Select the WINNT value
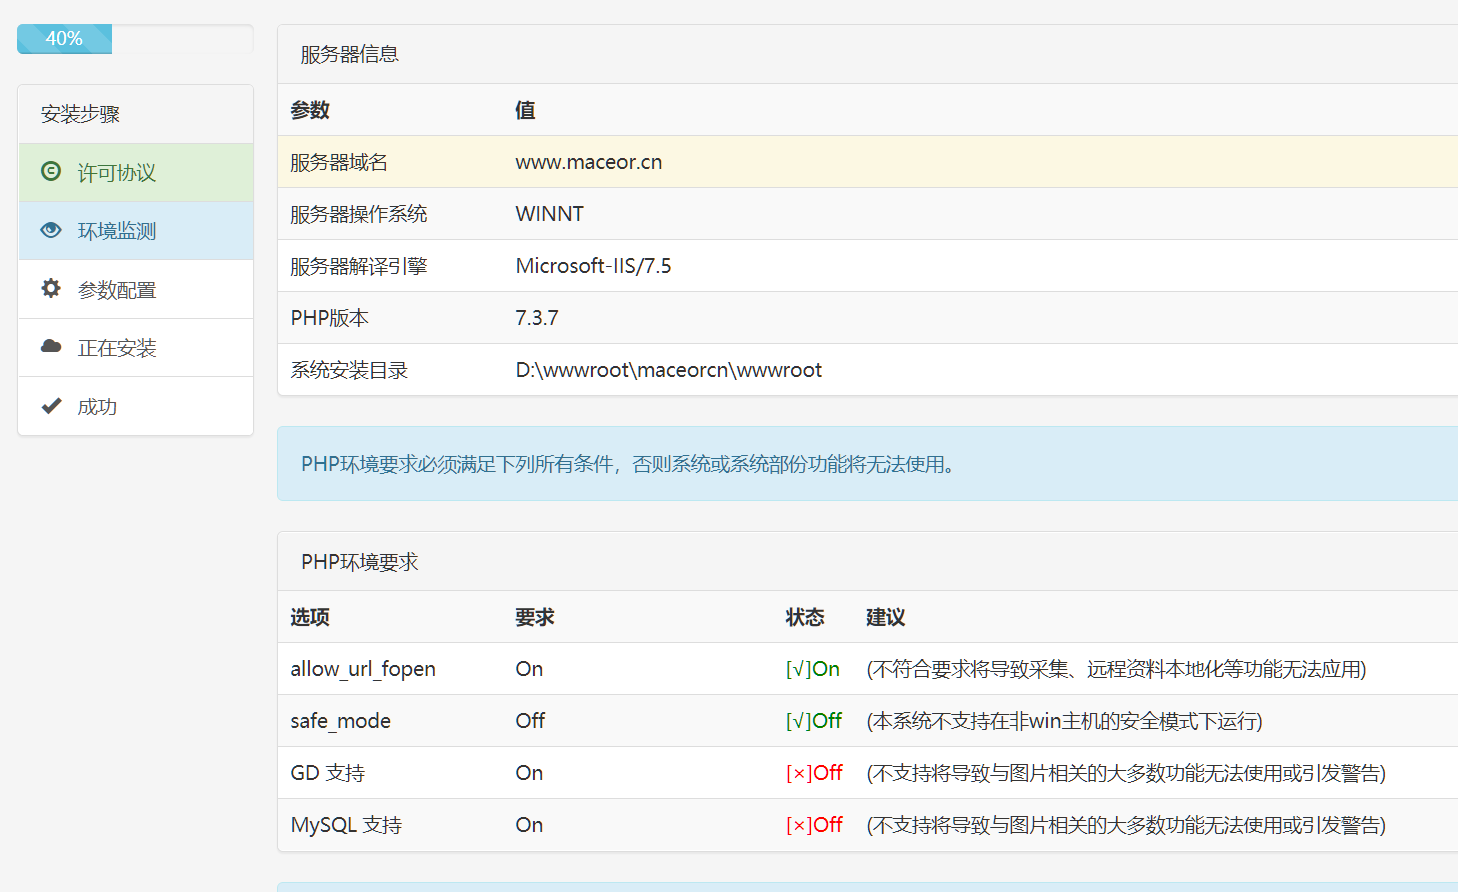Screen dimensions: 1458x892 [550, 214]
